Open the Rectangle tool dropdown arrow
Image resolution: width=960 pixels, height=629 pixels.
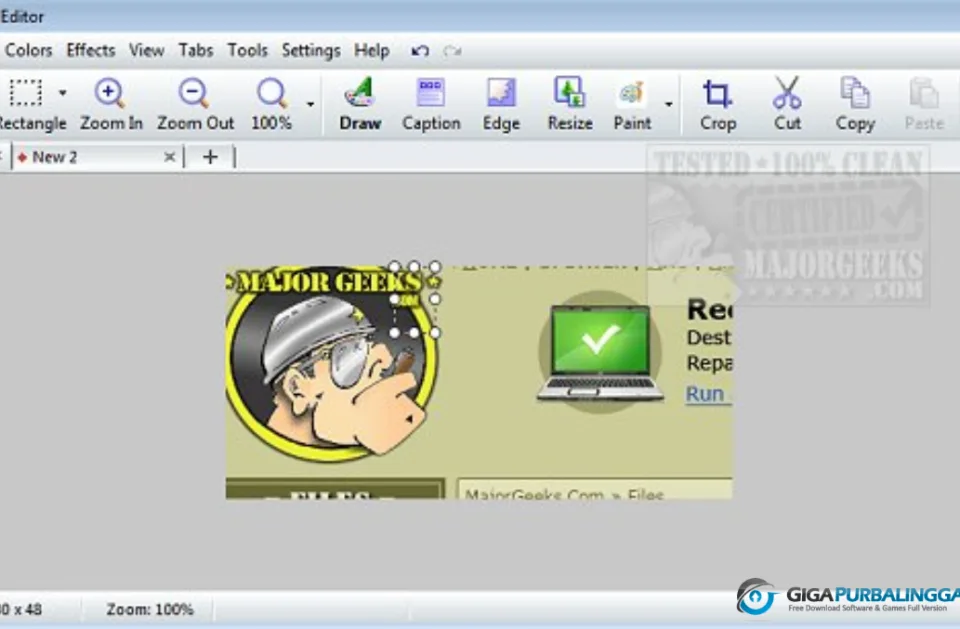pos(62,93)
